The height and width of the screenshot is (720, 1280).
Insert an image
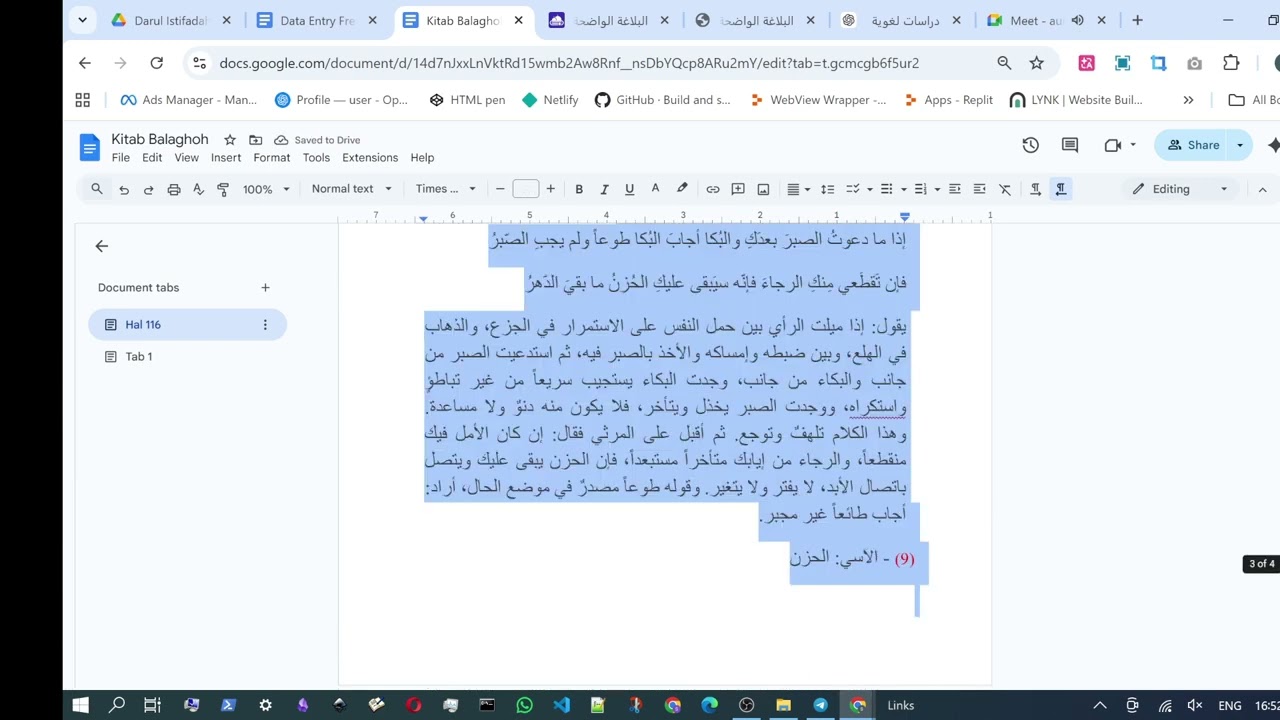point(763,189)
